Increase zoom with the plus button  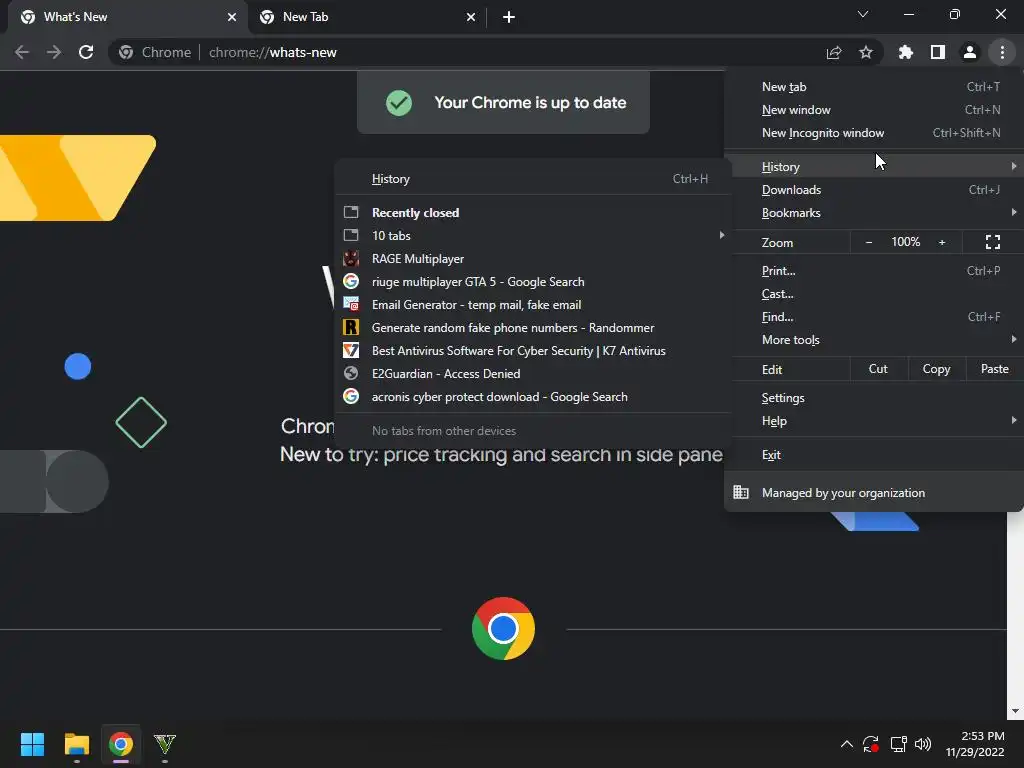[x=942, y=242]
